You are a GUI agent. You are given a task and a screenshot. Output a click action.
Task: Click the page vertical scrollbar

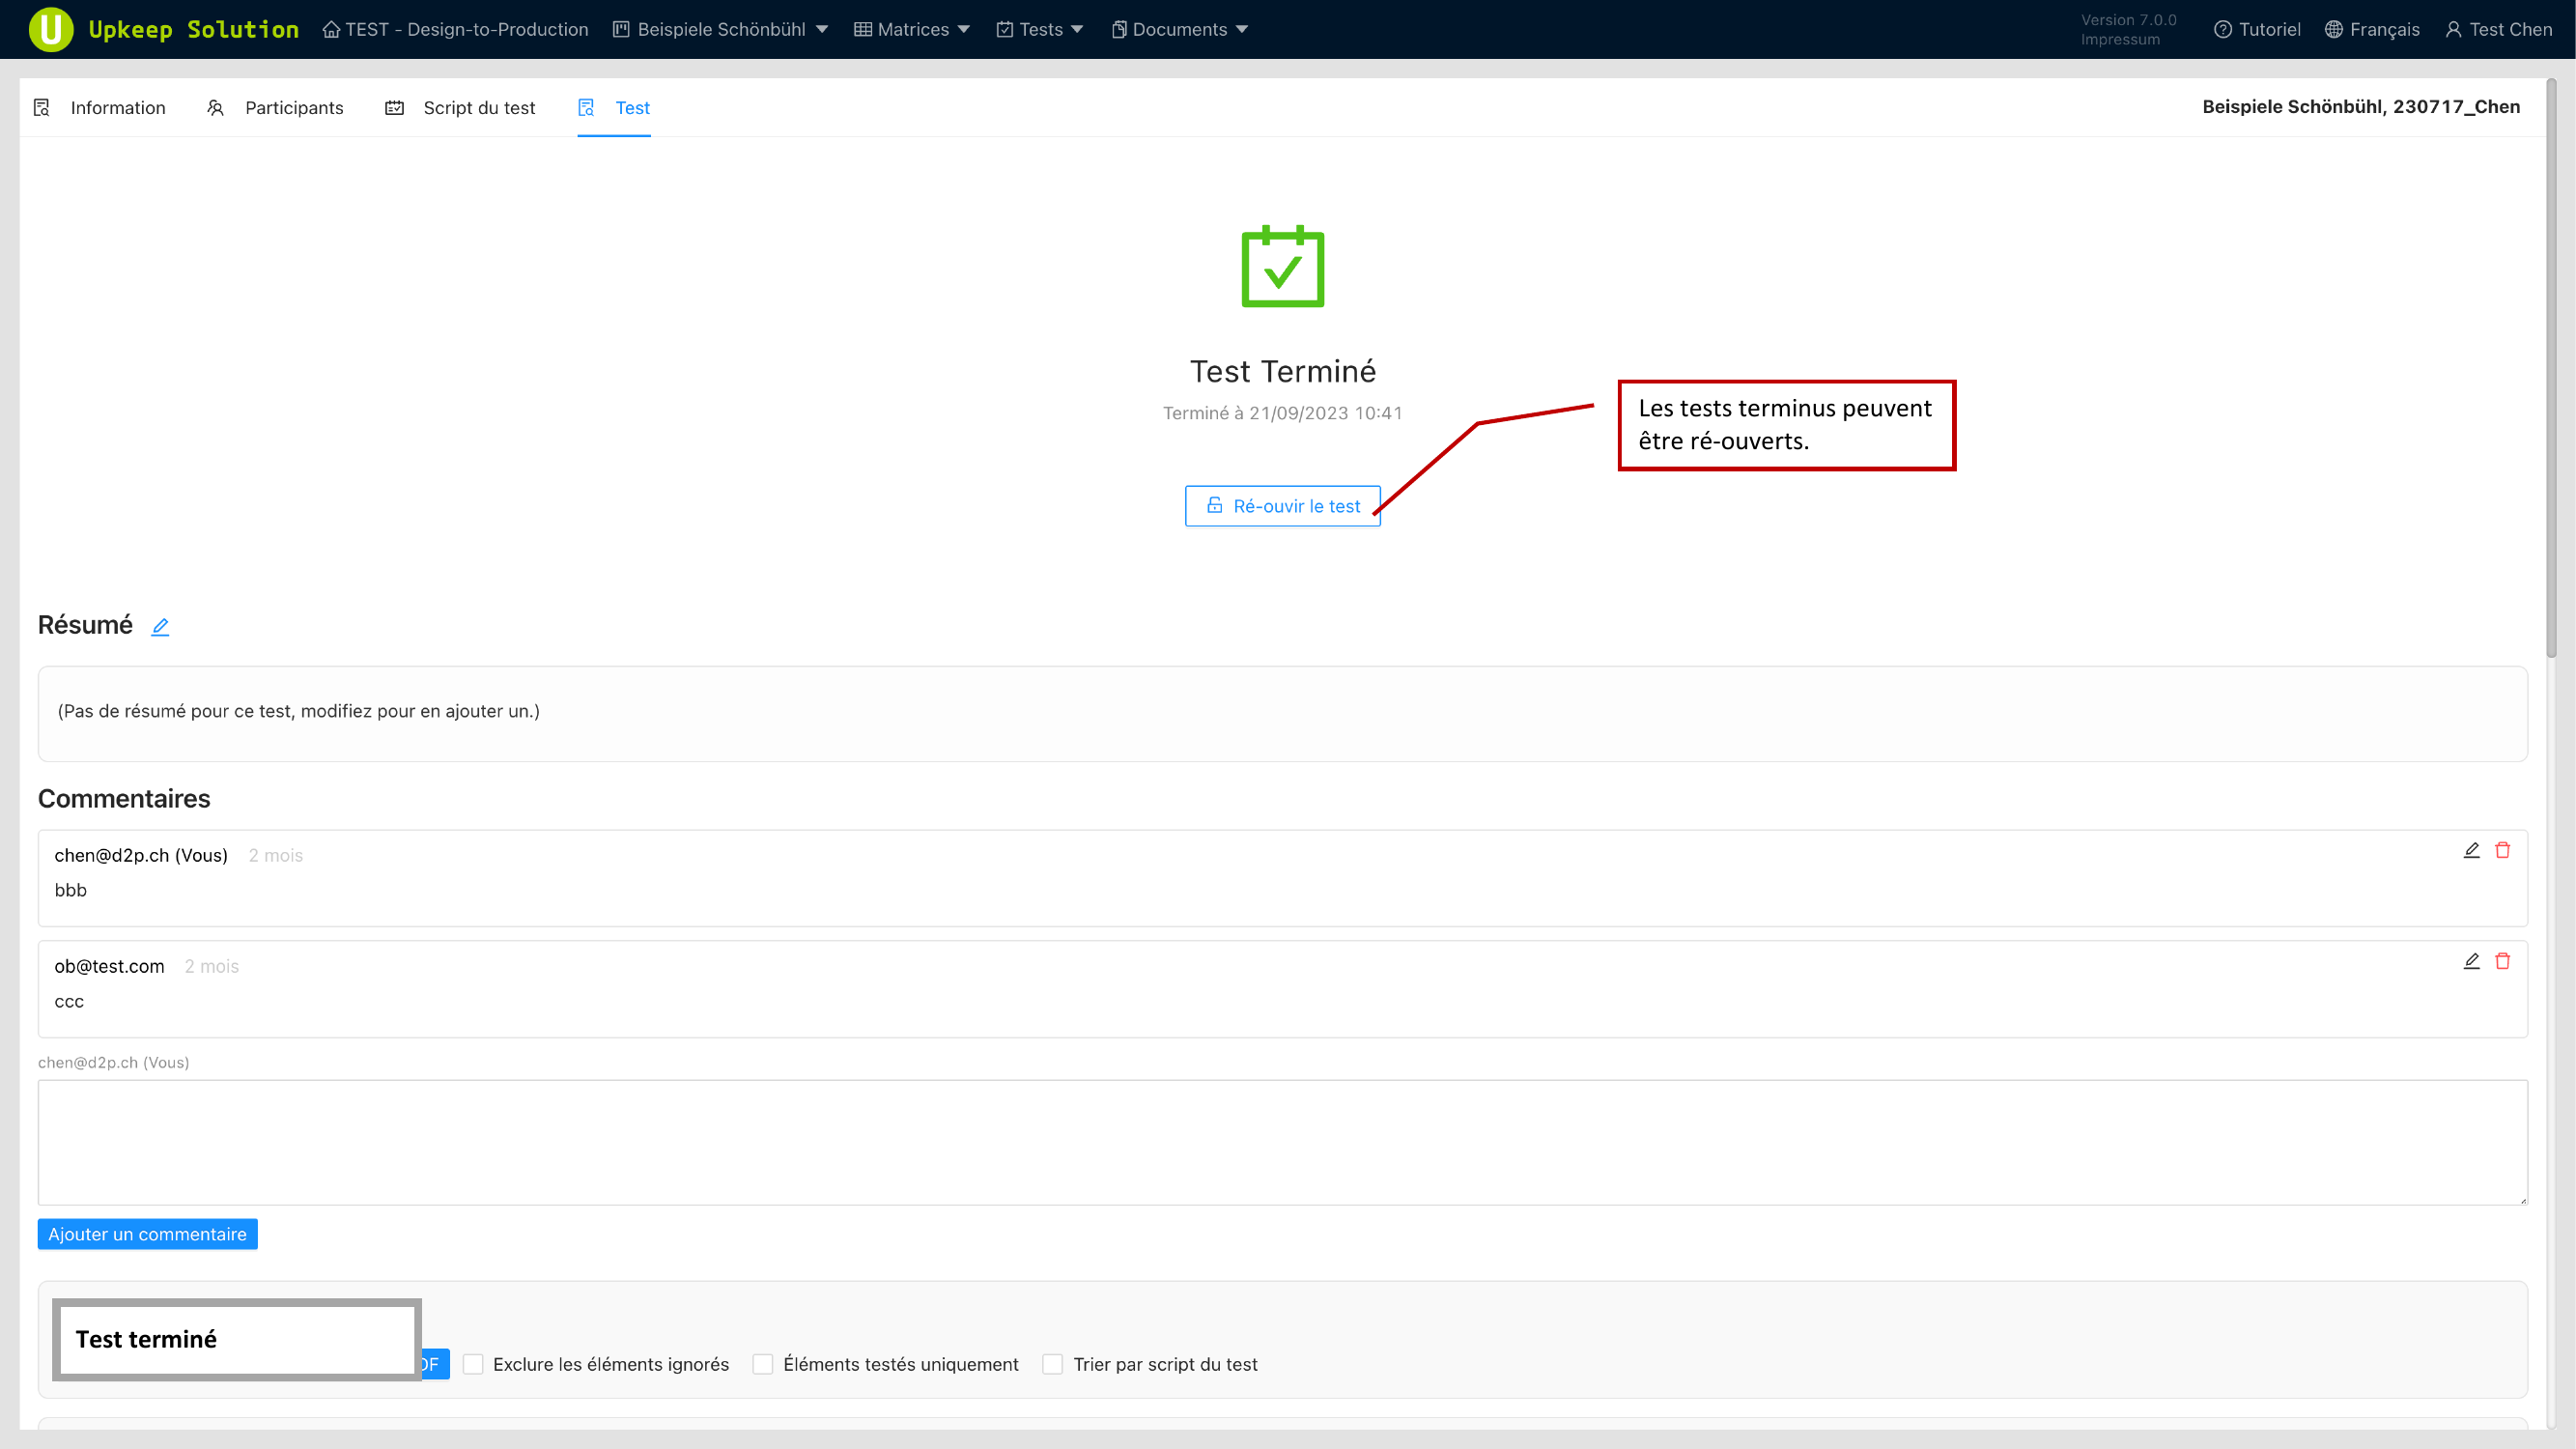pos(2551,370)
